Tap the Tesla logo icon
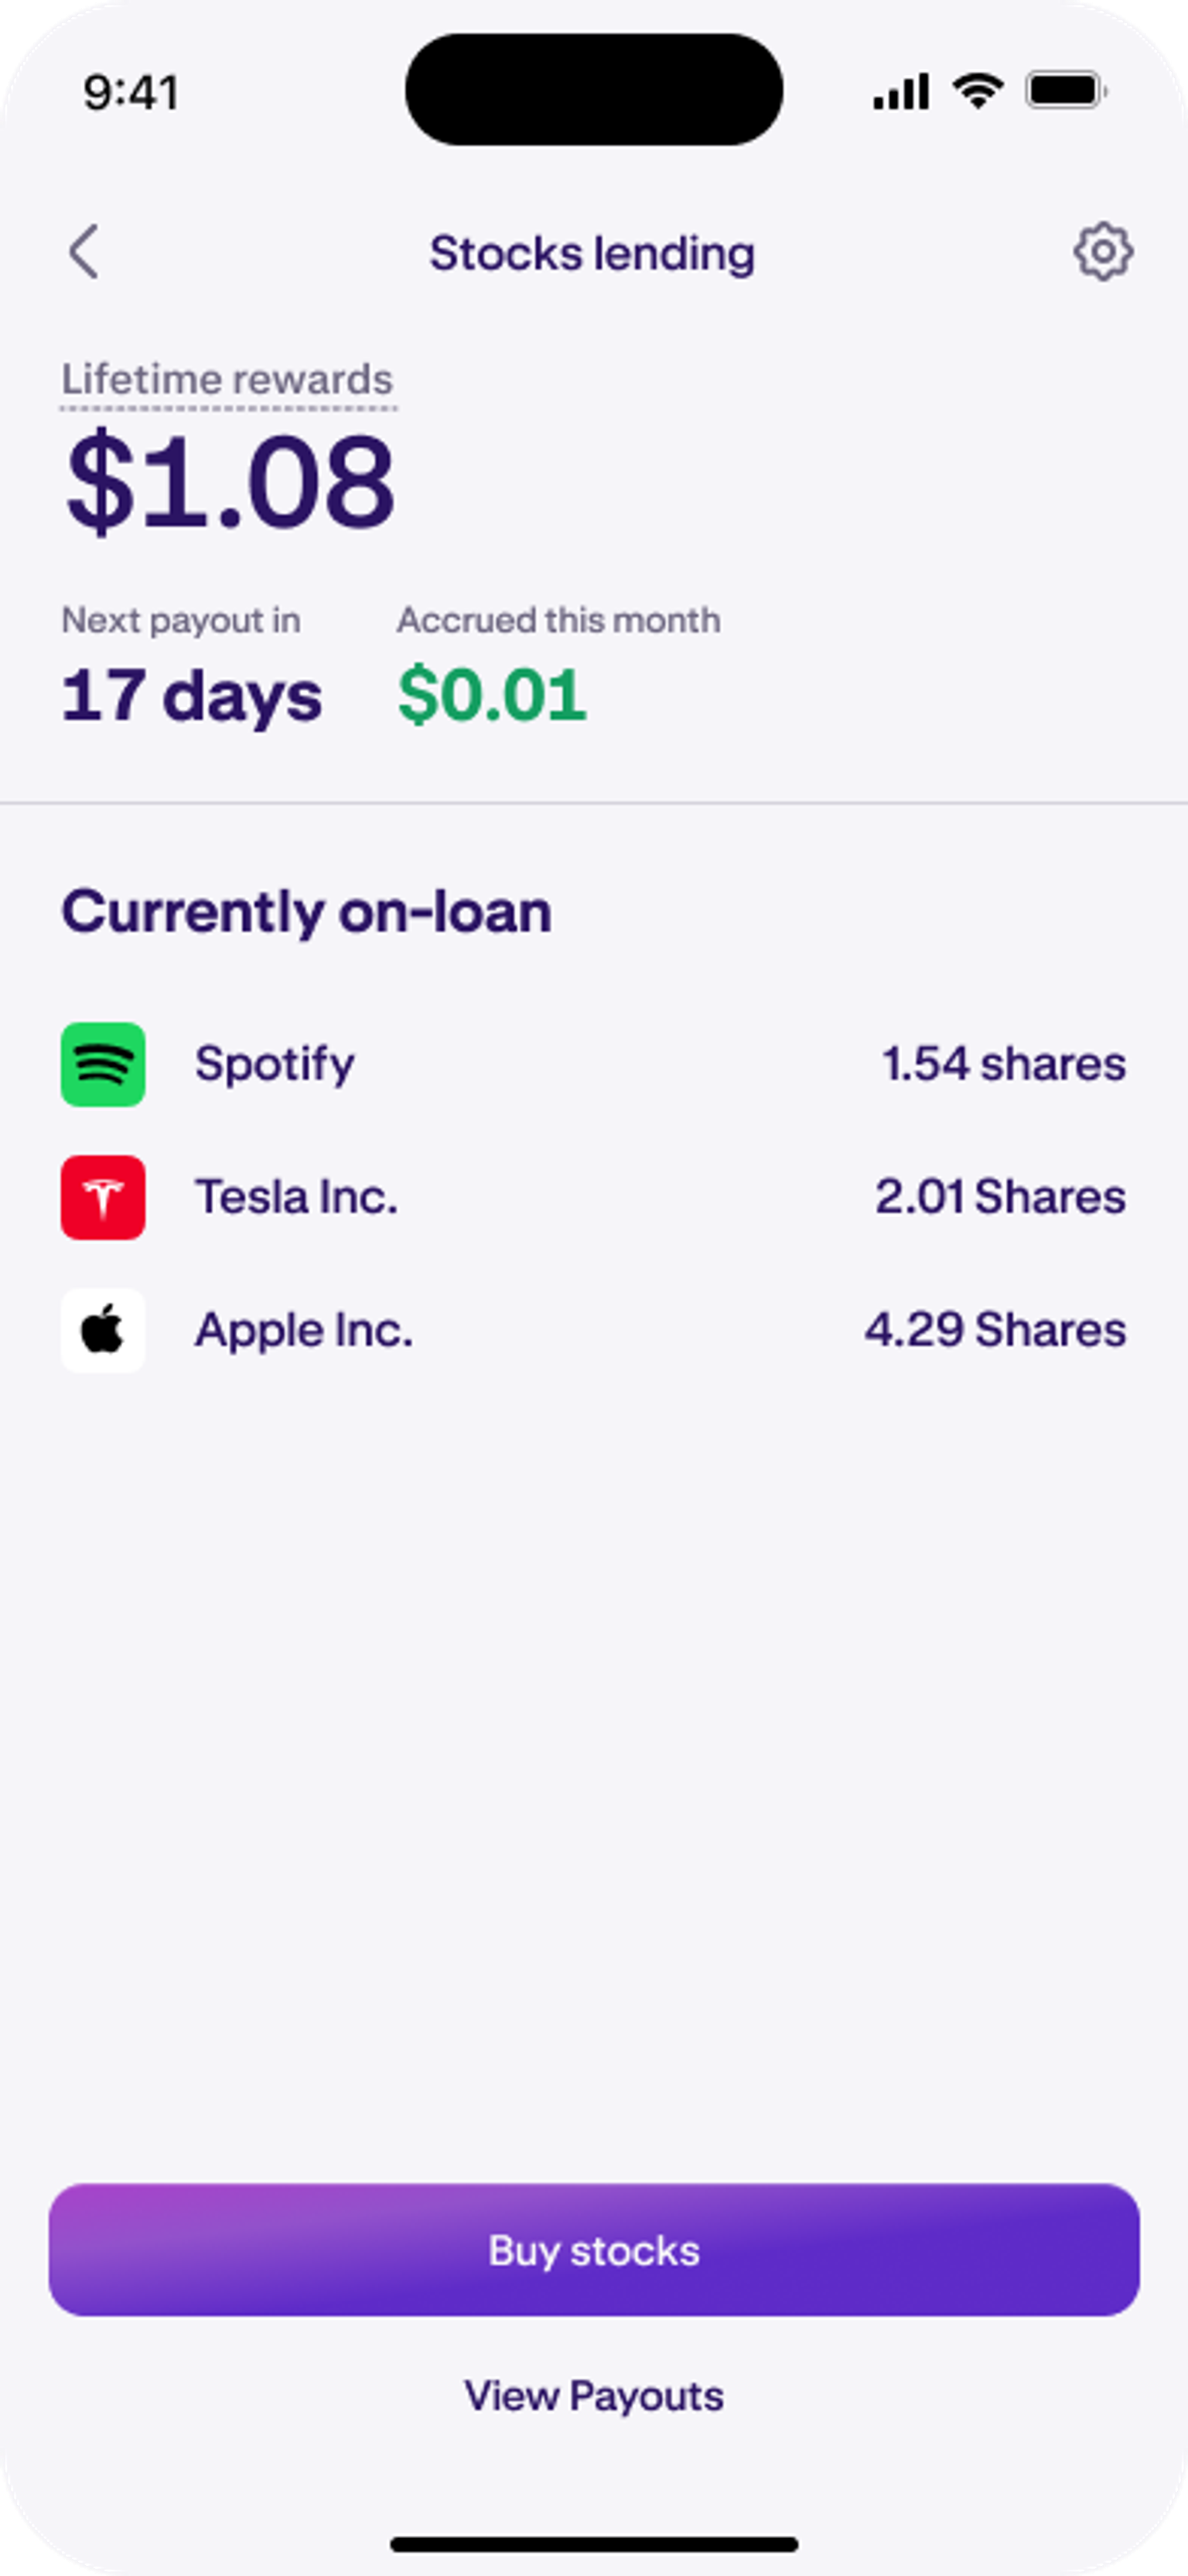Image resolution: width=1188 pixels, height=2576 pixels. (103, 1197)
